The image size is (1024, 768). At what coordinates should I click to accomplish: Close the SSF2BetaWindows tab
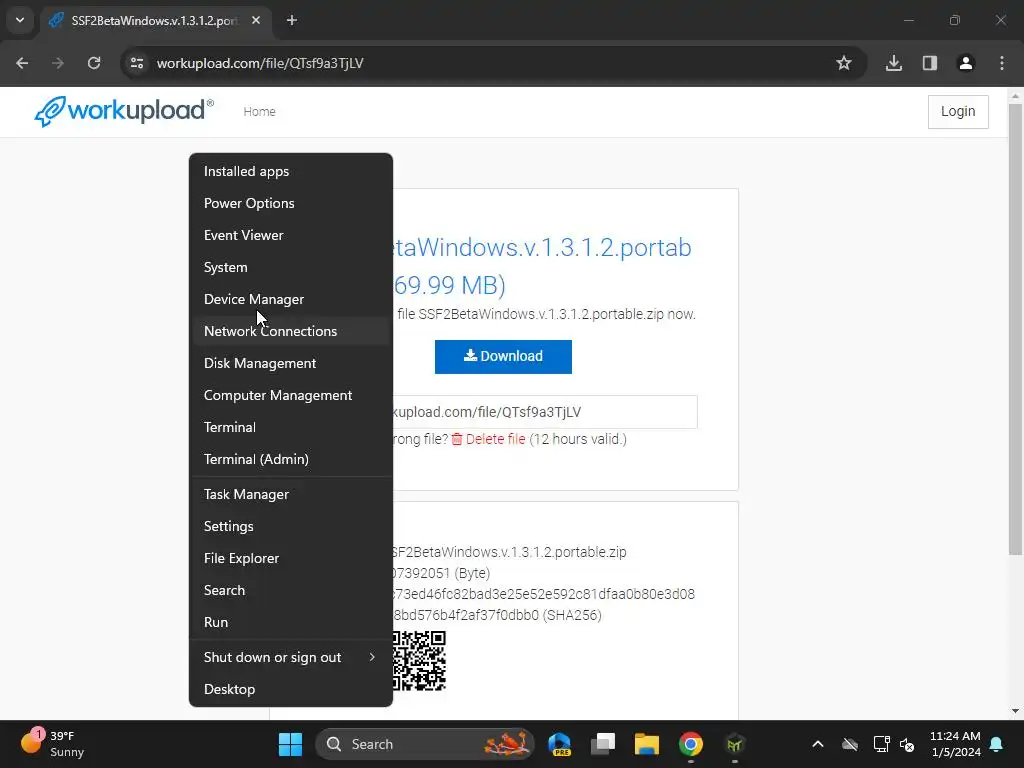tap(256, 20)
